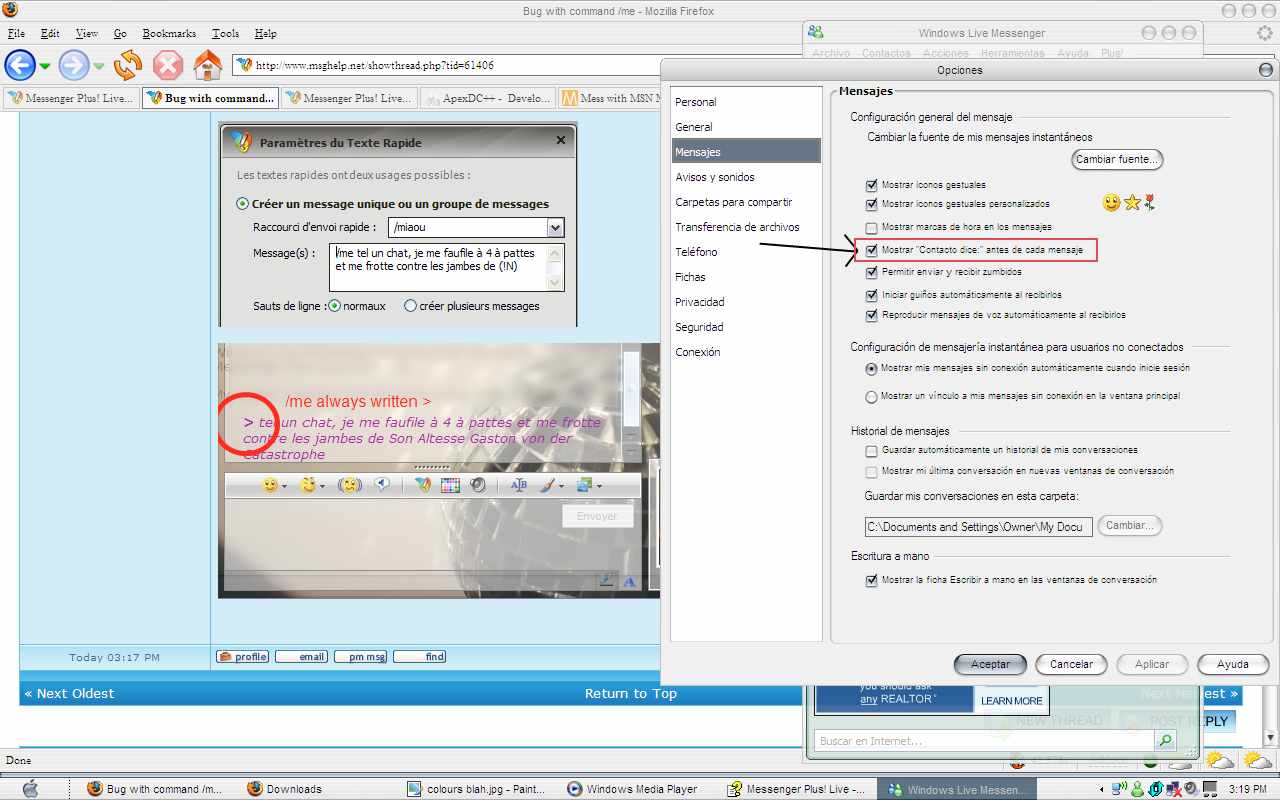The width and height of the screenshot is (1280, 800).
Task: Open the Back button history dropdown arrow
Action: (45, 67)
